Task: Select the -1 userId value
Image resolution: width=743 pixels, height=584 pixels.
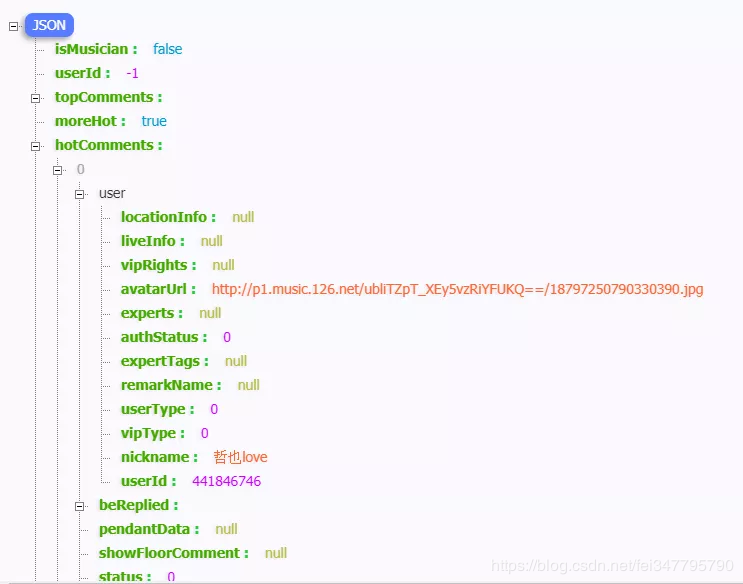Action: pyautogui.click(x=132, y=73)
